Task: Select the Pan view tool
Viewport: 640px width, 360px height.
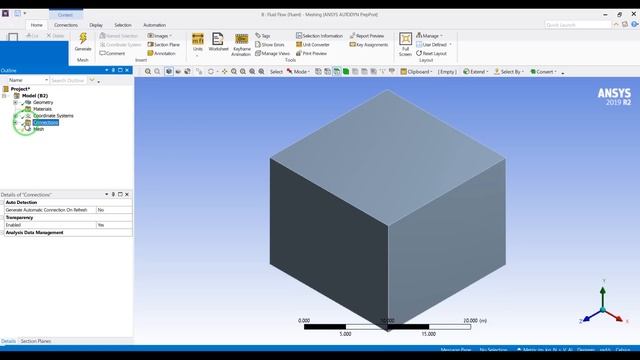Action: point(224,71)
